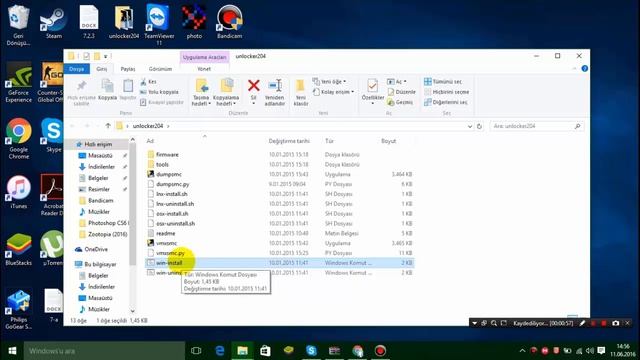
Task: Open iTunes desktop icon
Action: click(18, 192)
